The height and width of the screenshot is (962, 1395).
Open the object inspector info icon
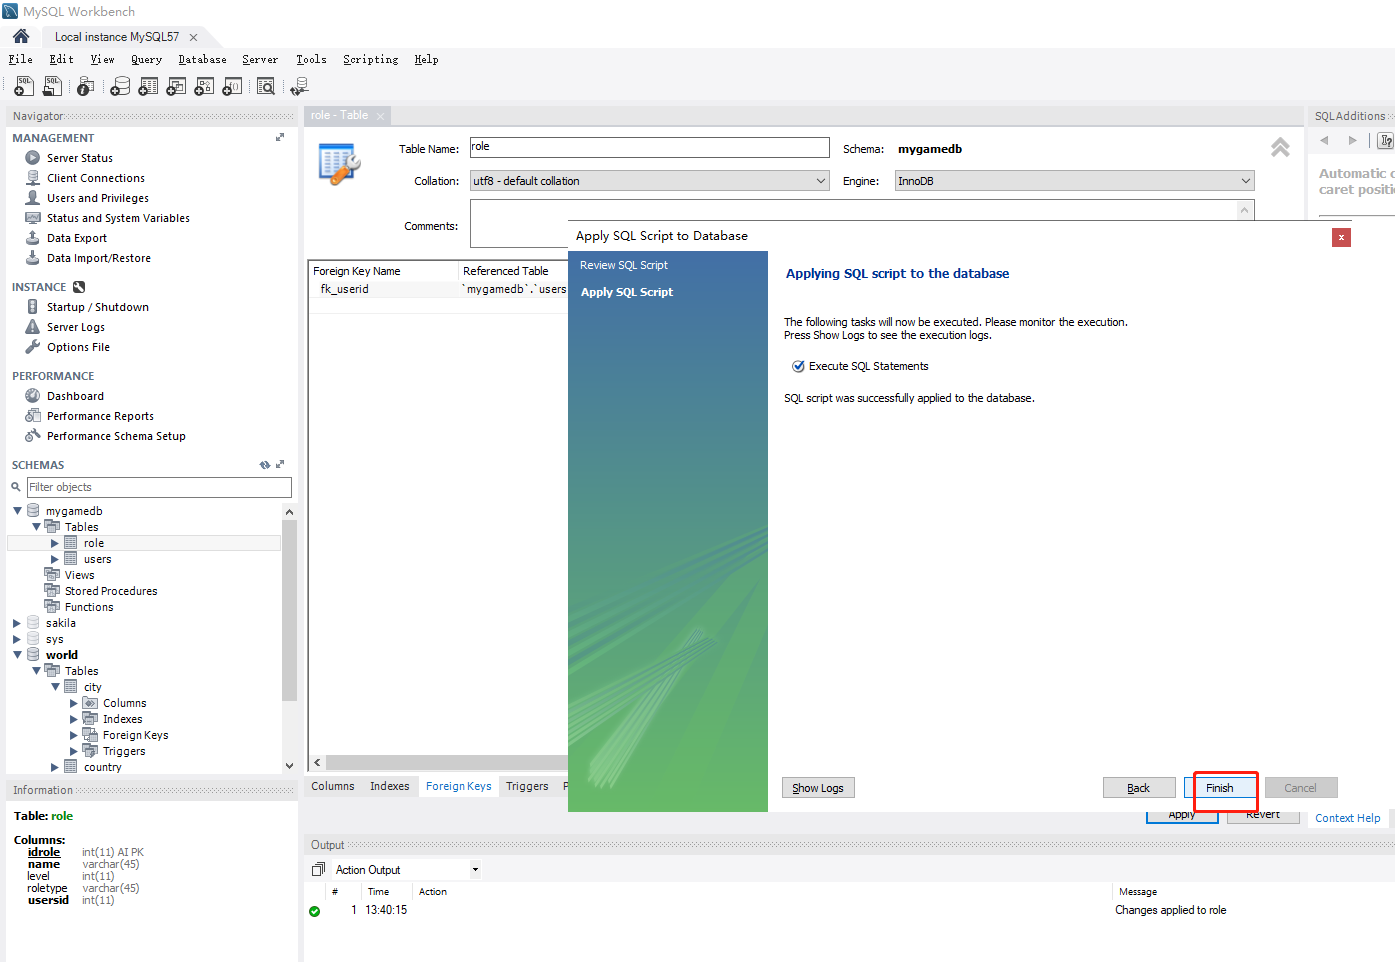point(86,87)
